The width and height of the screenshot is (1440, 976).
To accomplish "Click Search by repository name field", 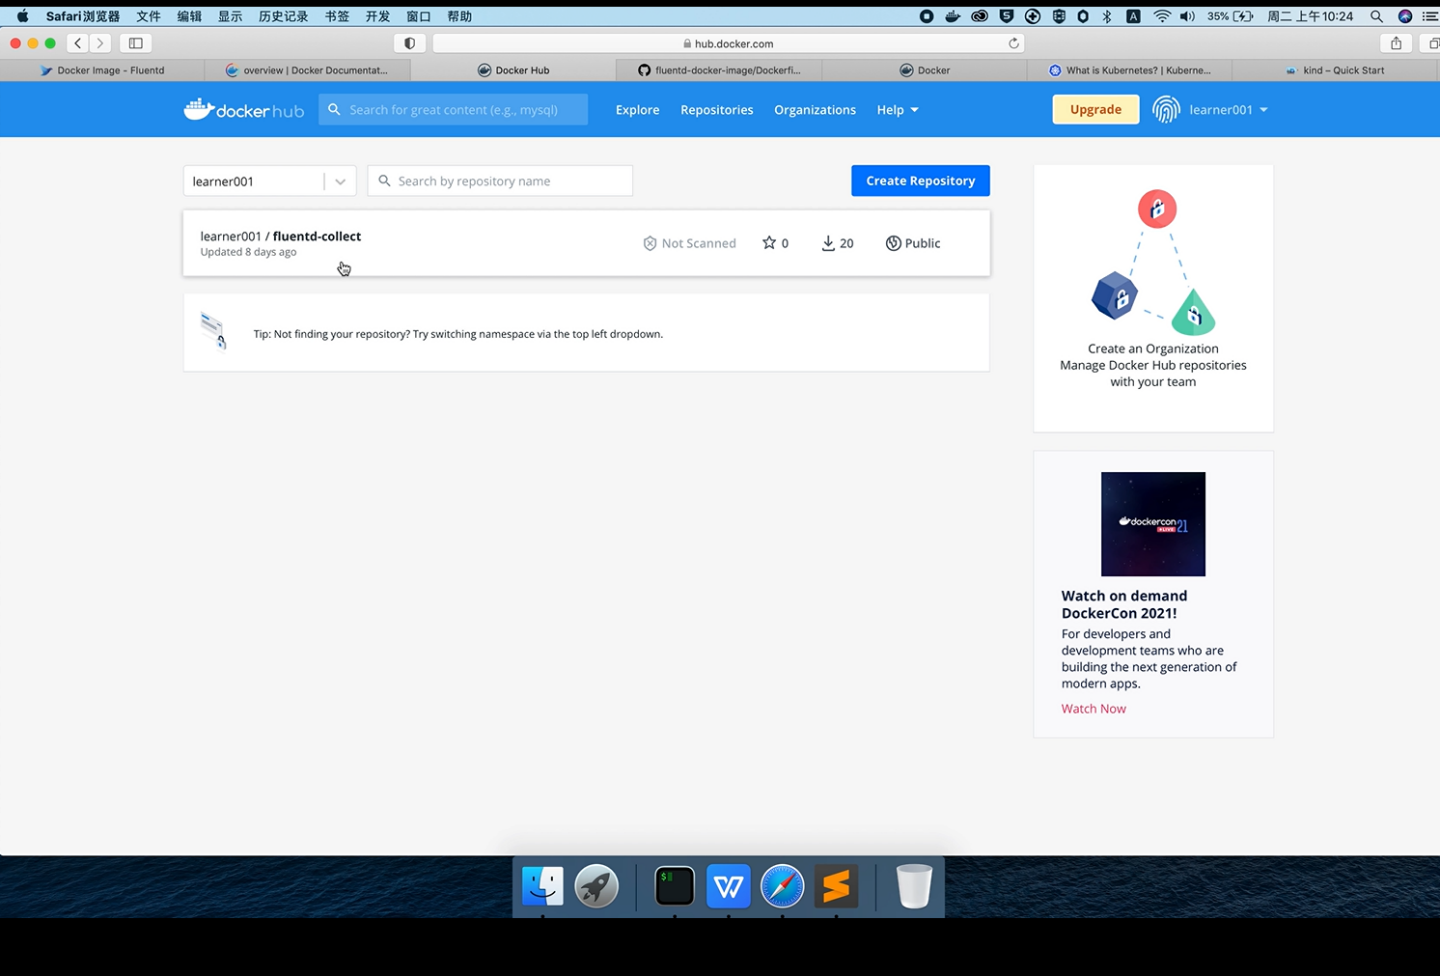I will point(500,181).
